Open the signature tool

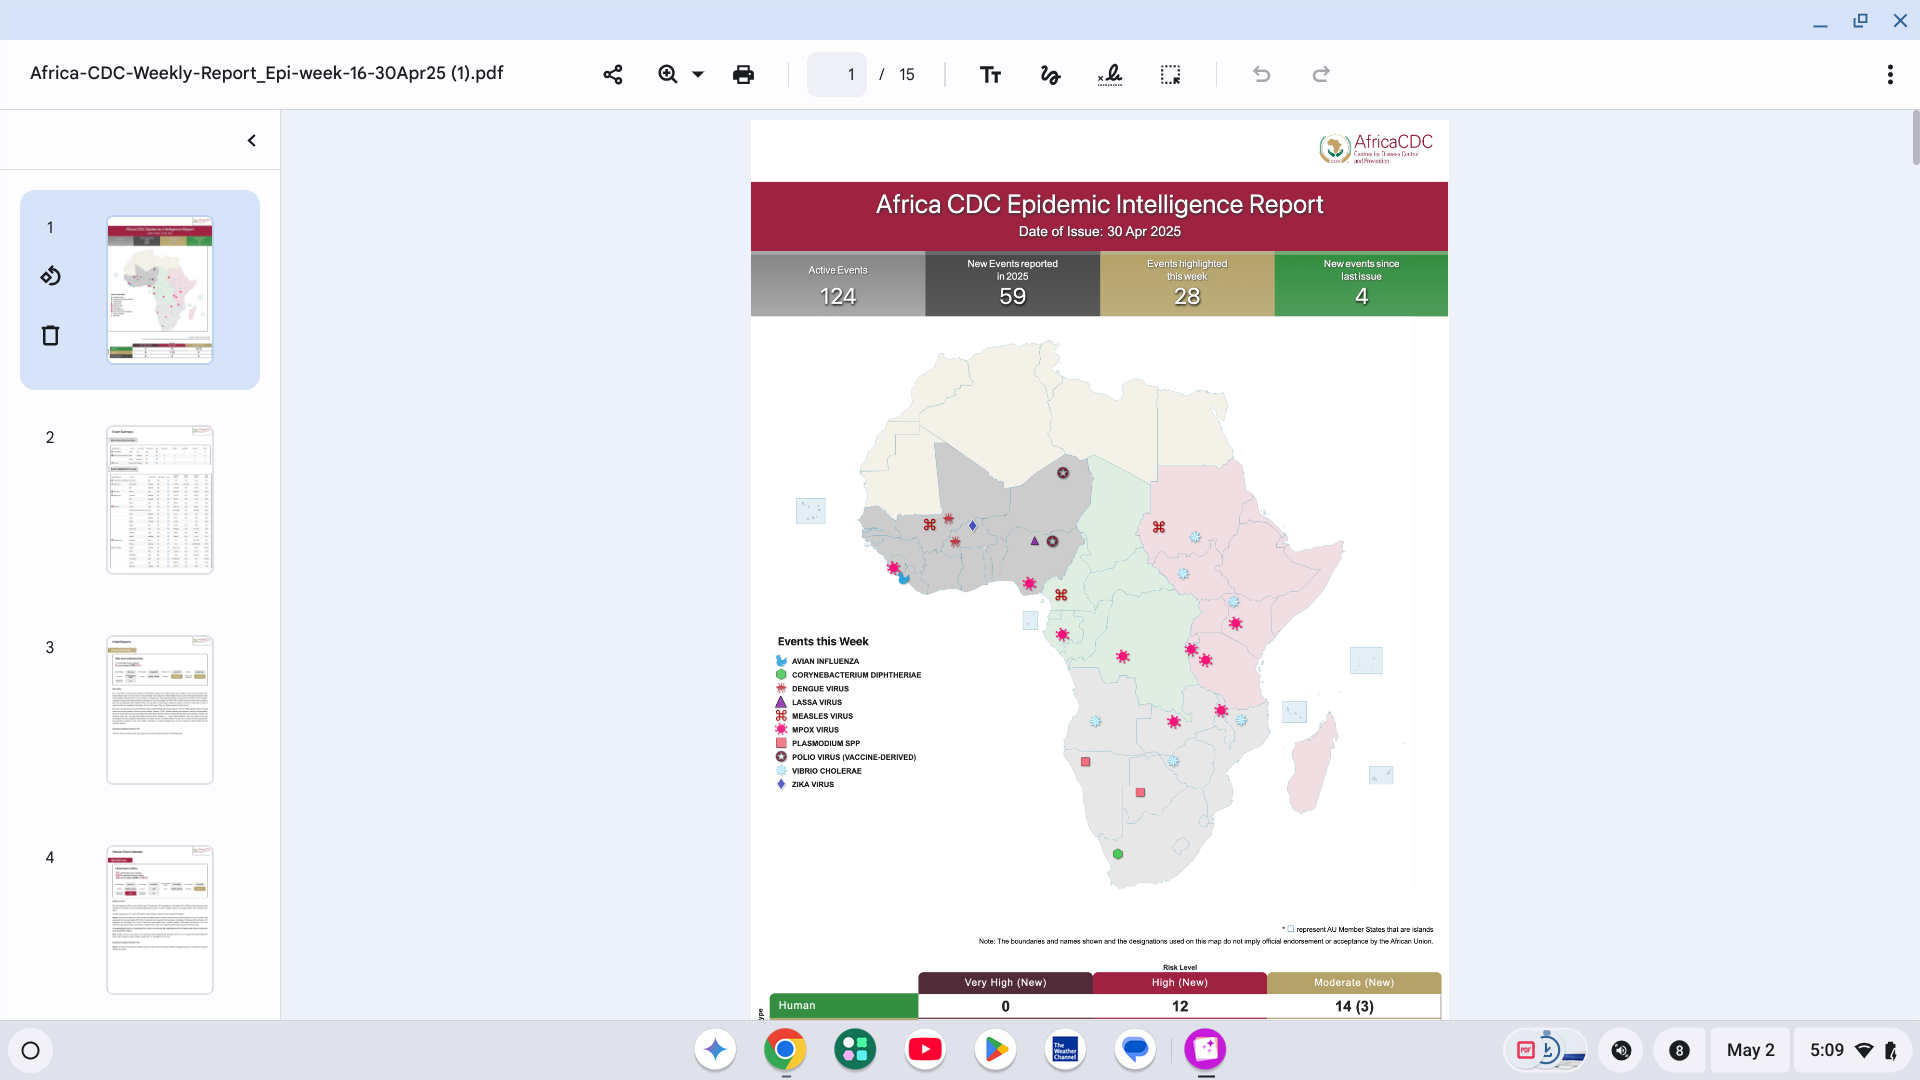(x=1110, y=75)
